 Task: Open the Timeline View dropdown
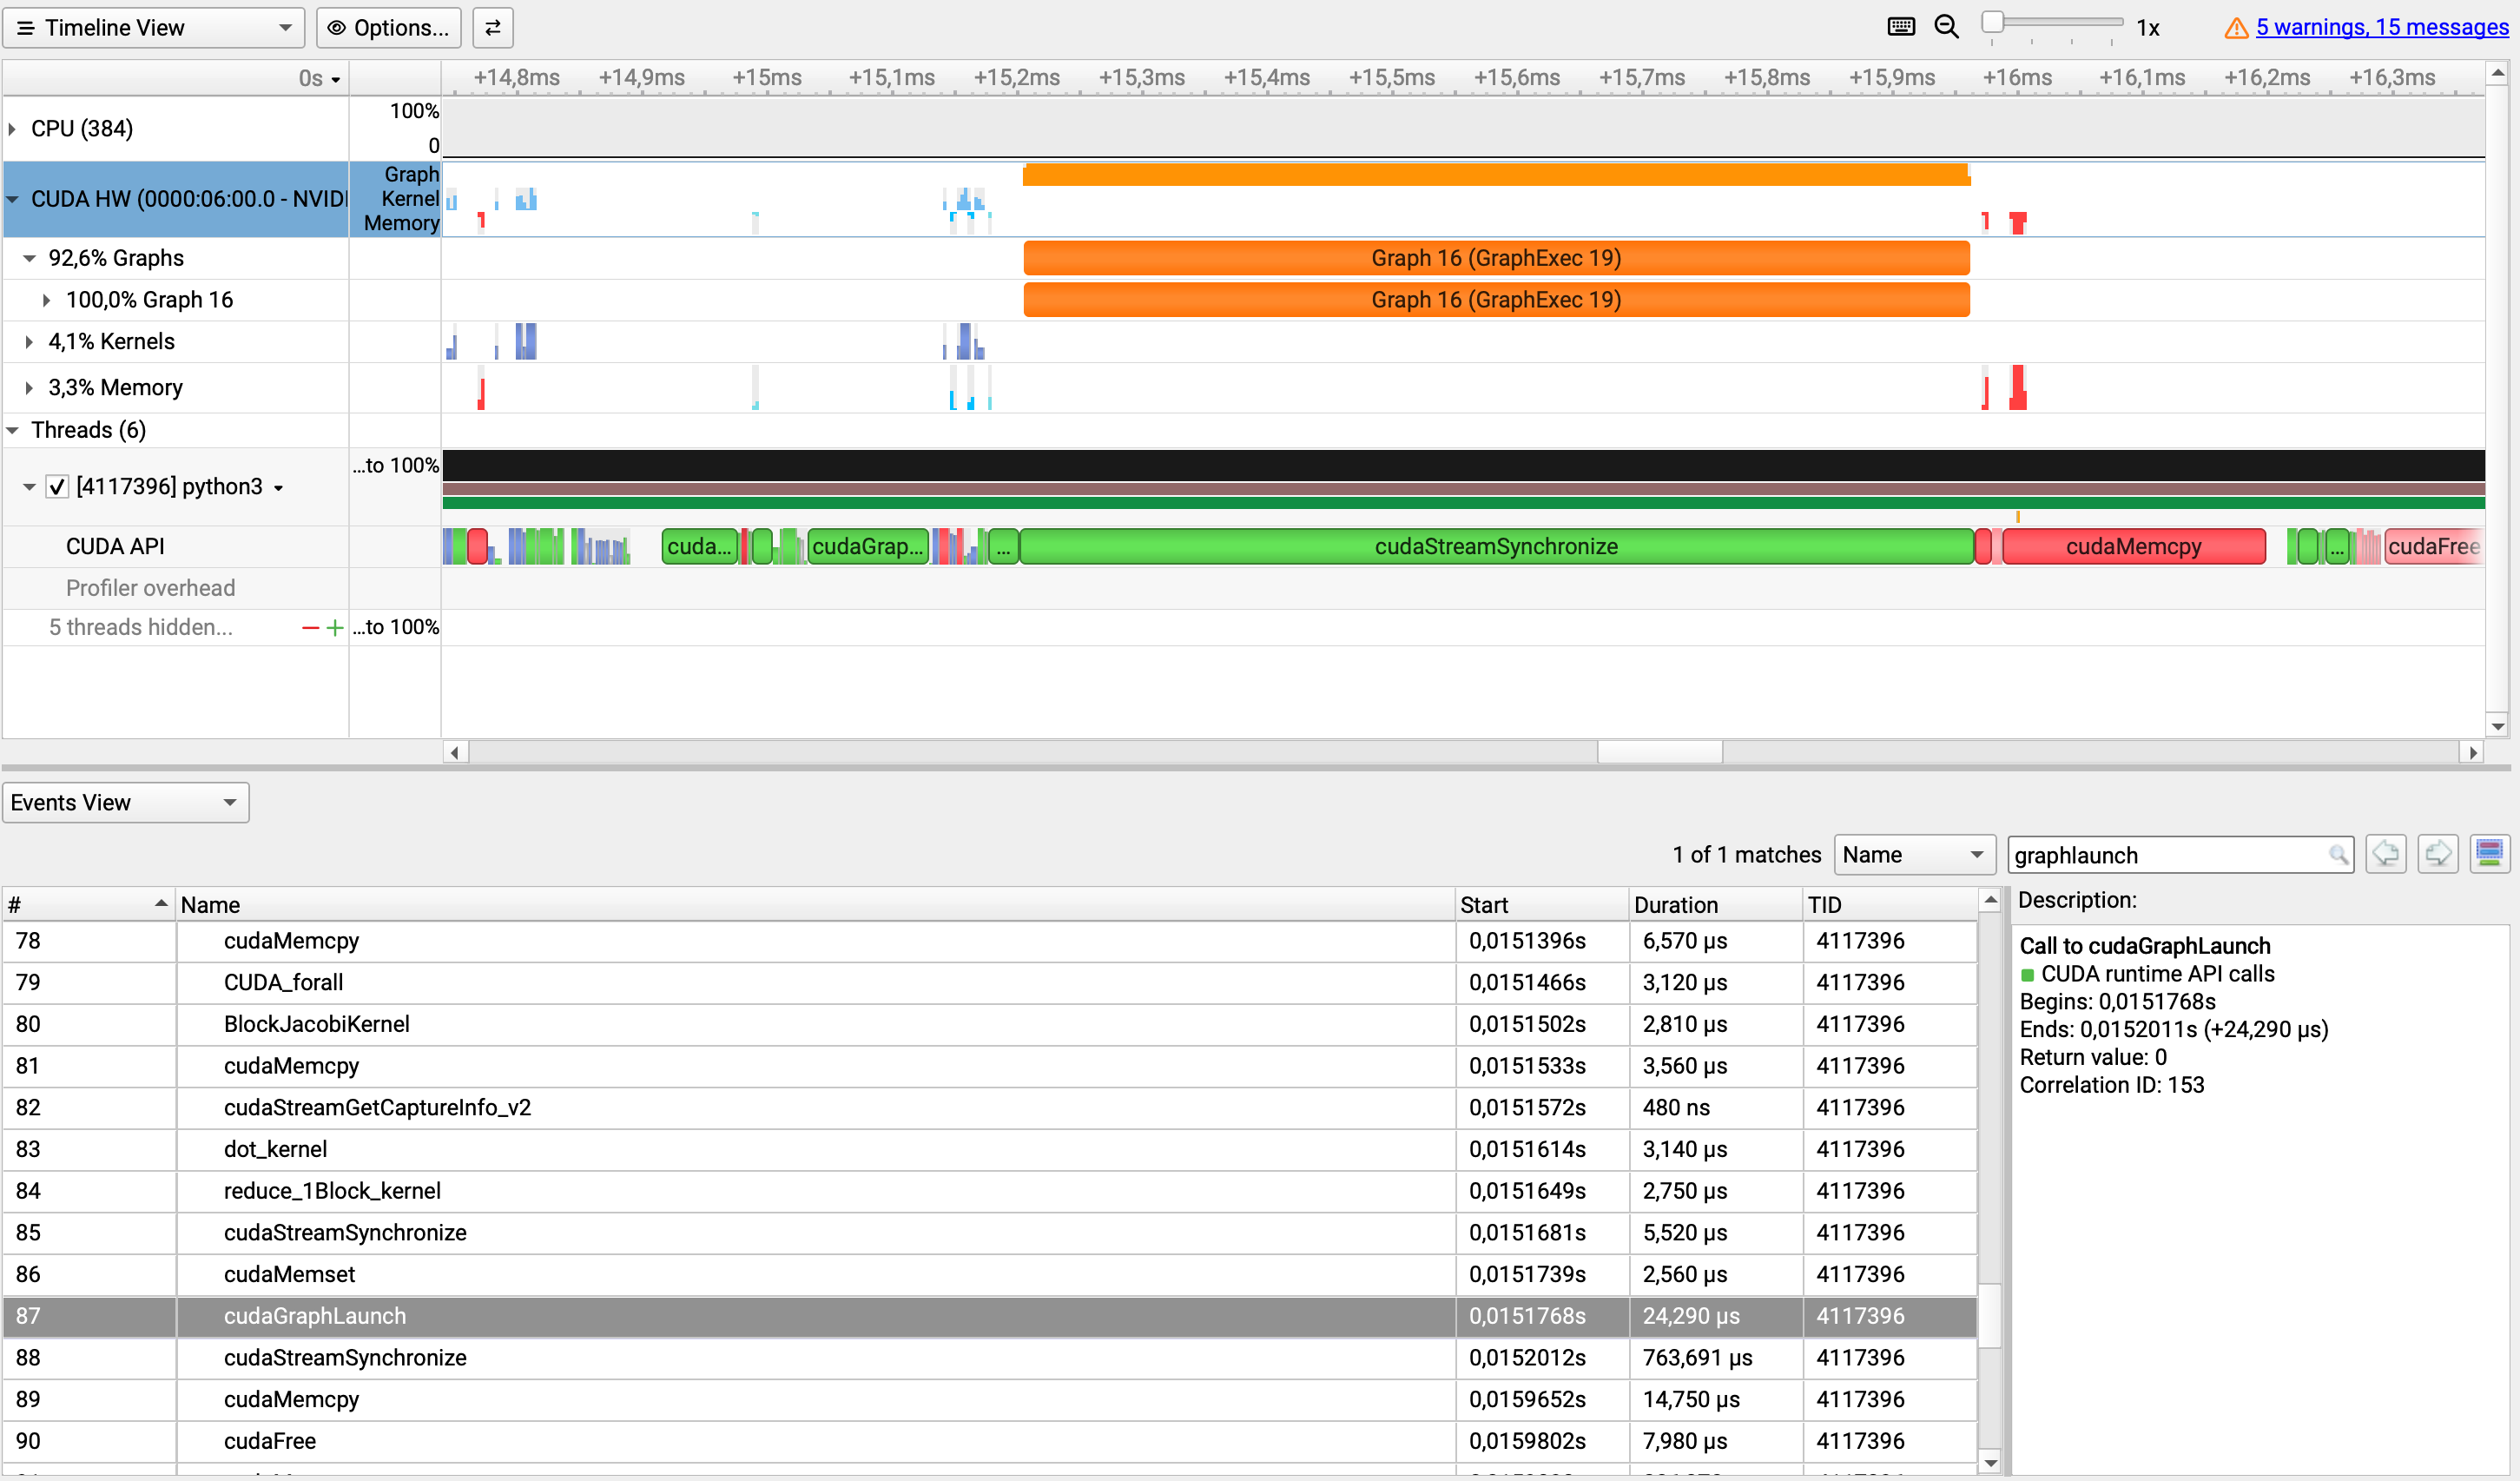pyautogui.click(x=153, y=27)
